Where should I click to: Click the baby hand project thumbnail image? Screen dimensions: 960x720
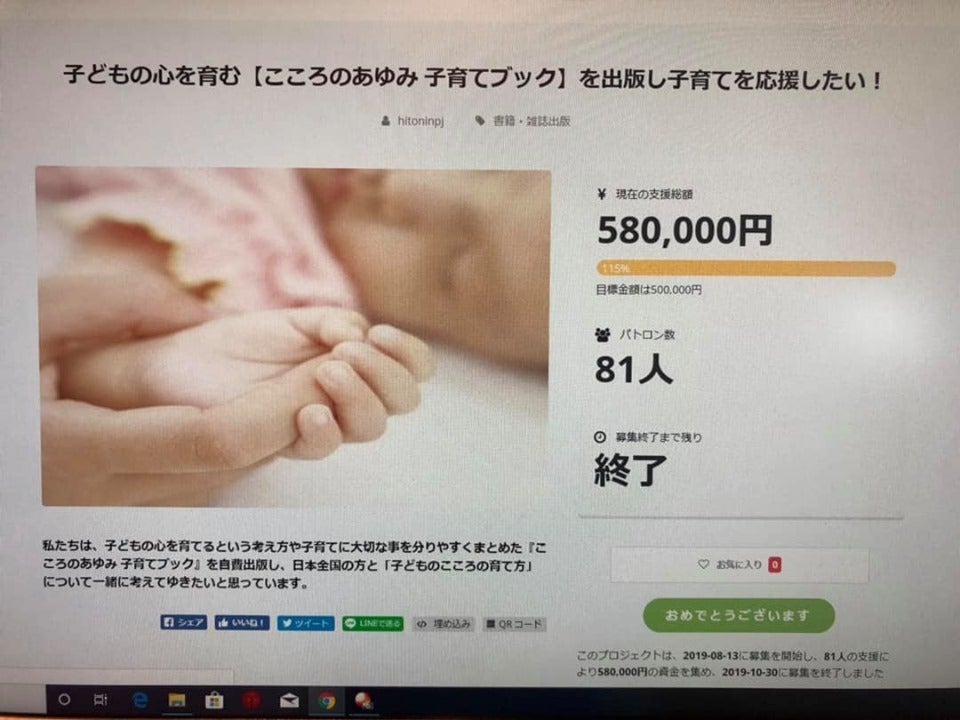coord(294,337)
